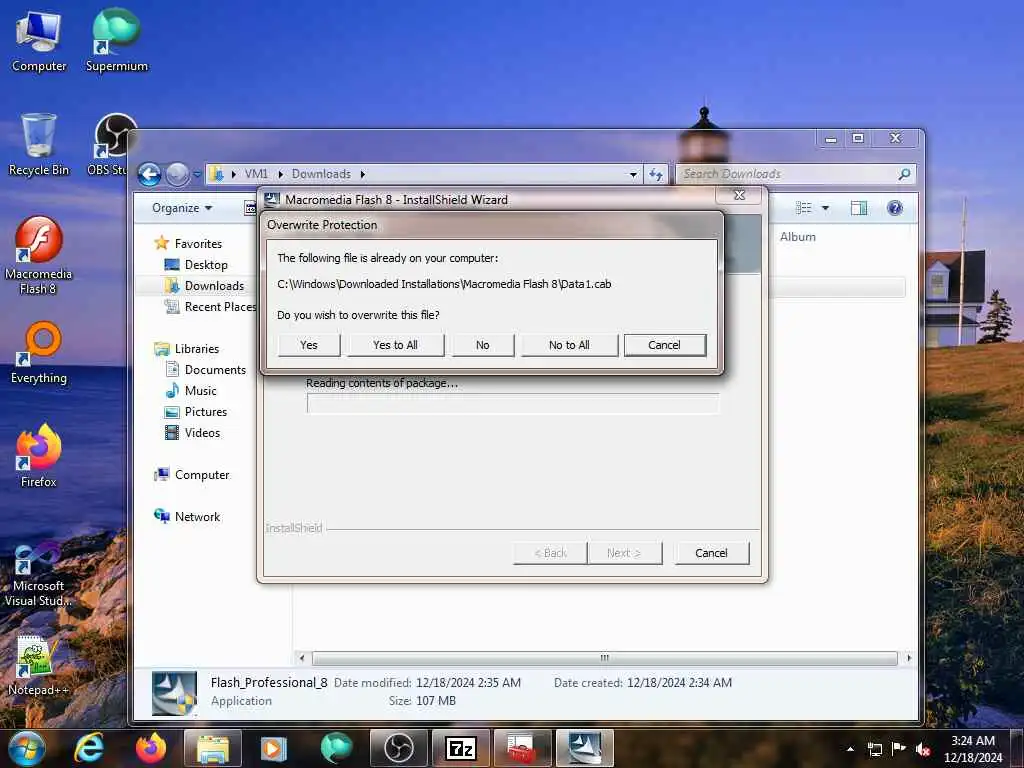
Task: Select Macromedia Flash 8 desktop icon
Action: pyautogui.click(x=39, y=255)
